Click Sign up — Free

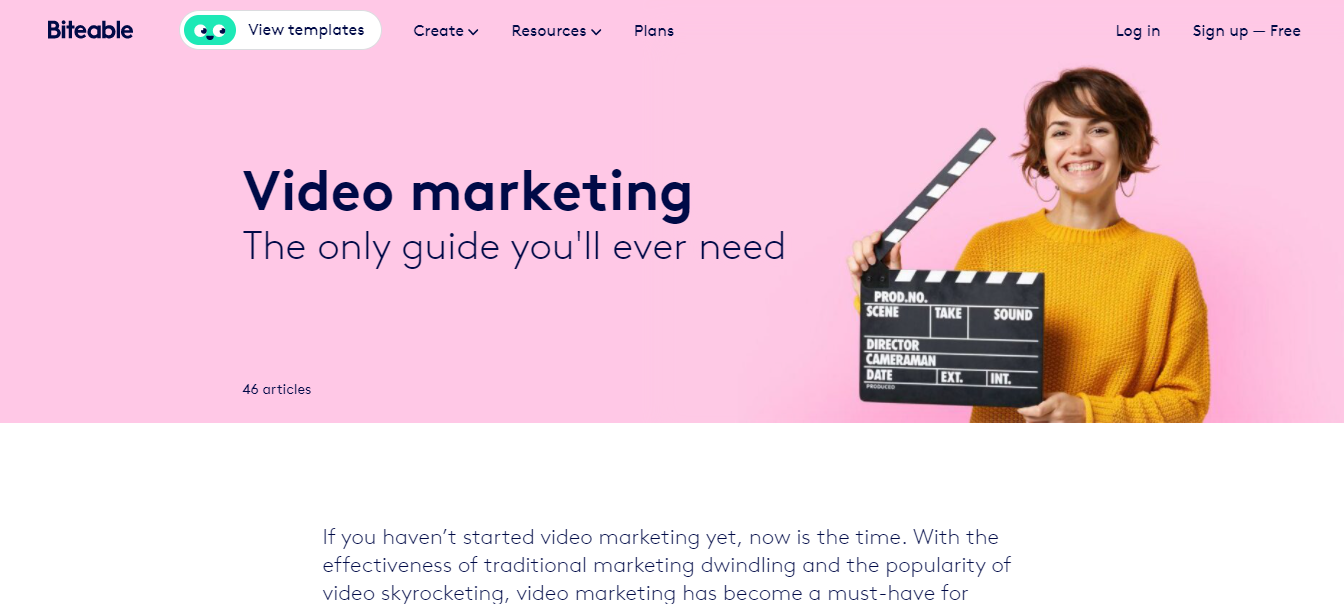(1246, 31)
